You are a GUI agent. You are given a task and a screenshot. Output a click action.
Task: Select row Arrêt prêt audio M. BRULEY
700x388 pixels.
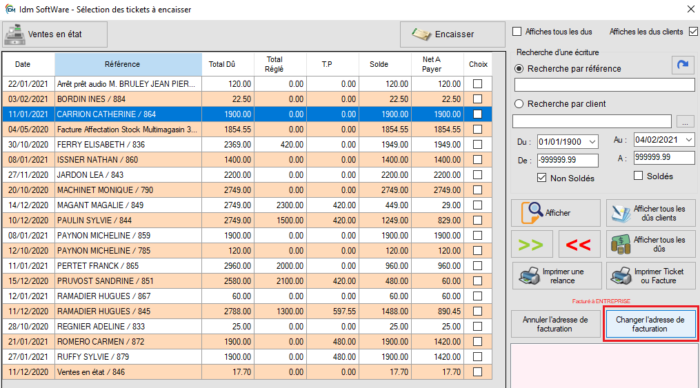pyautogui.click(x=247, y=83)
